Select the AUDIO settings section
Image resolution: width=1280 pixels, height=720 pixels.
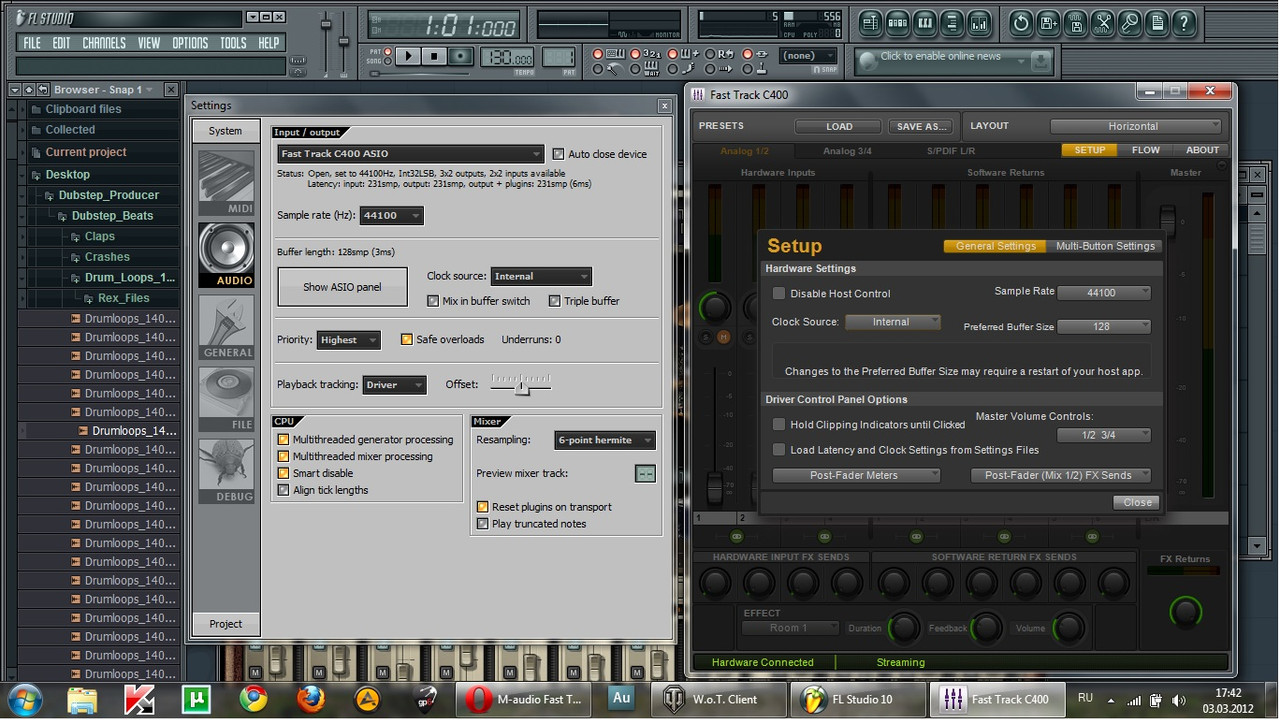pyautogui.click(x=226, y=255)
